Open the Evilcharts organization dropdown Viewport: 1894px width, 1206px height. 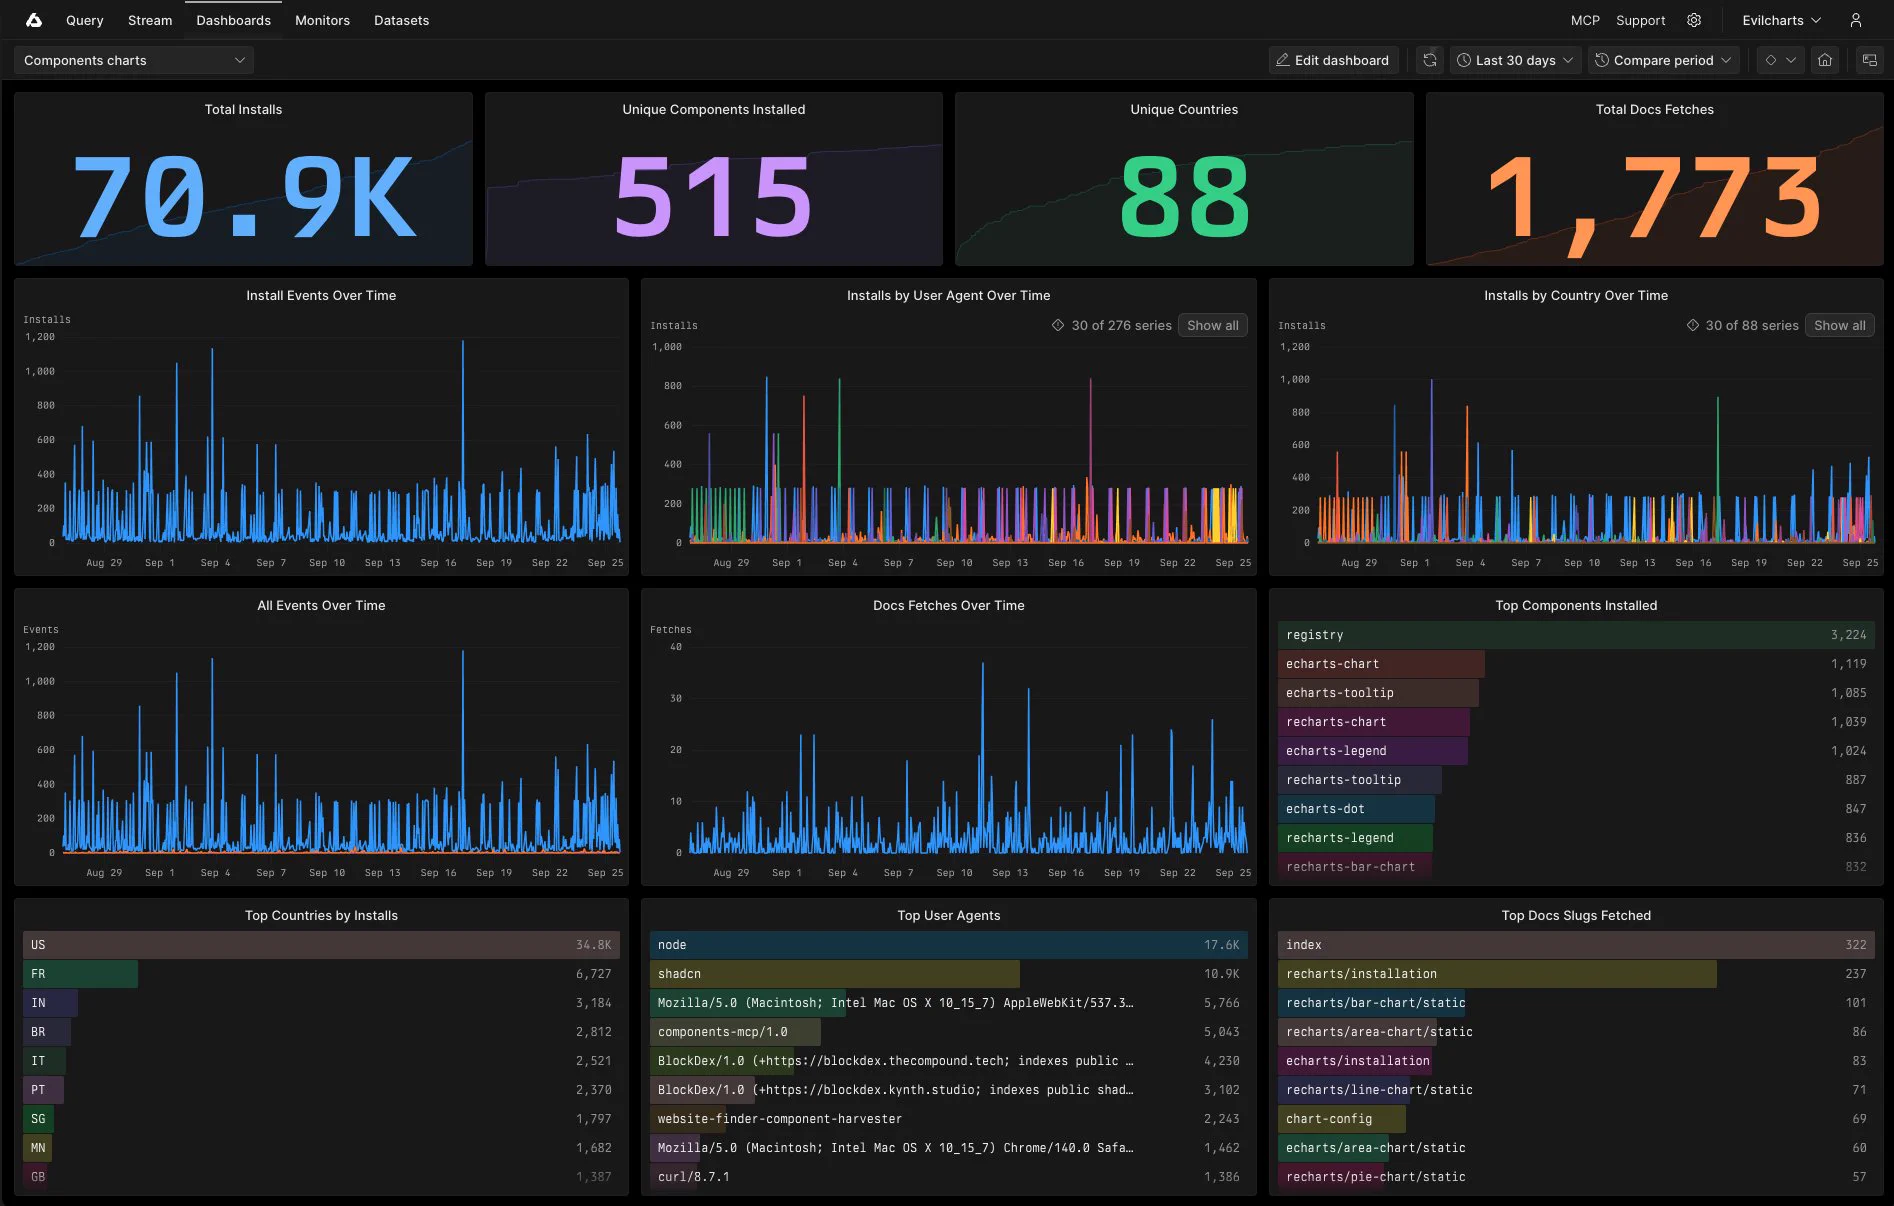click(x=1781, y=20)
